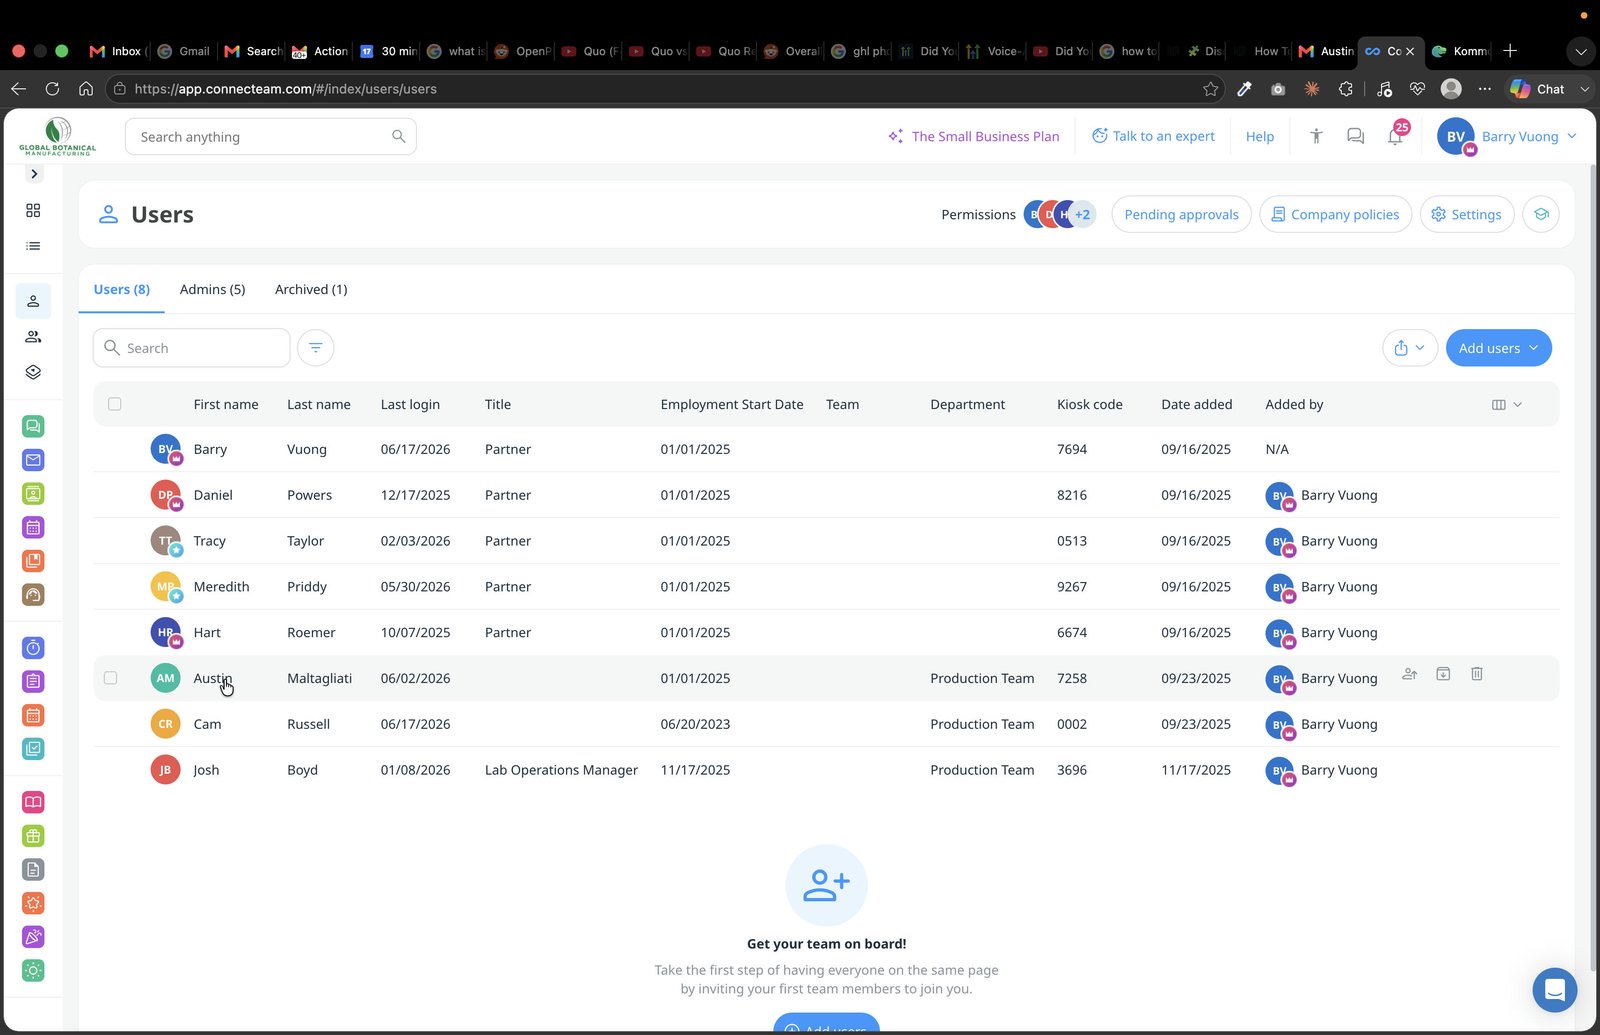Open the groups two-people icon in sidebar
The width and height of the screenshot is (1600, 1035).
click(x=33, y=336)
